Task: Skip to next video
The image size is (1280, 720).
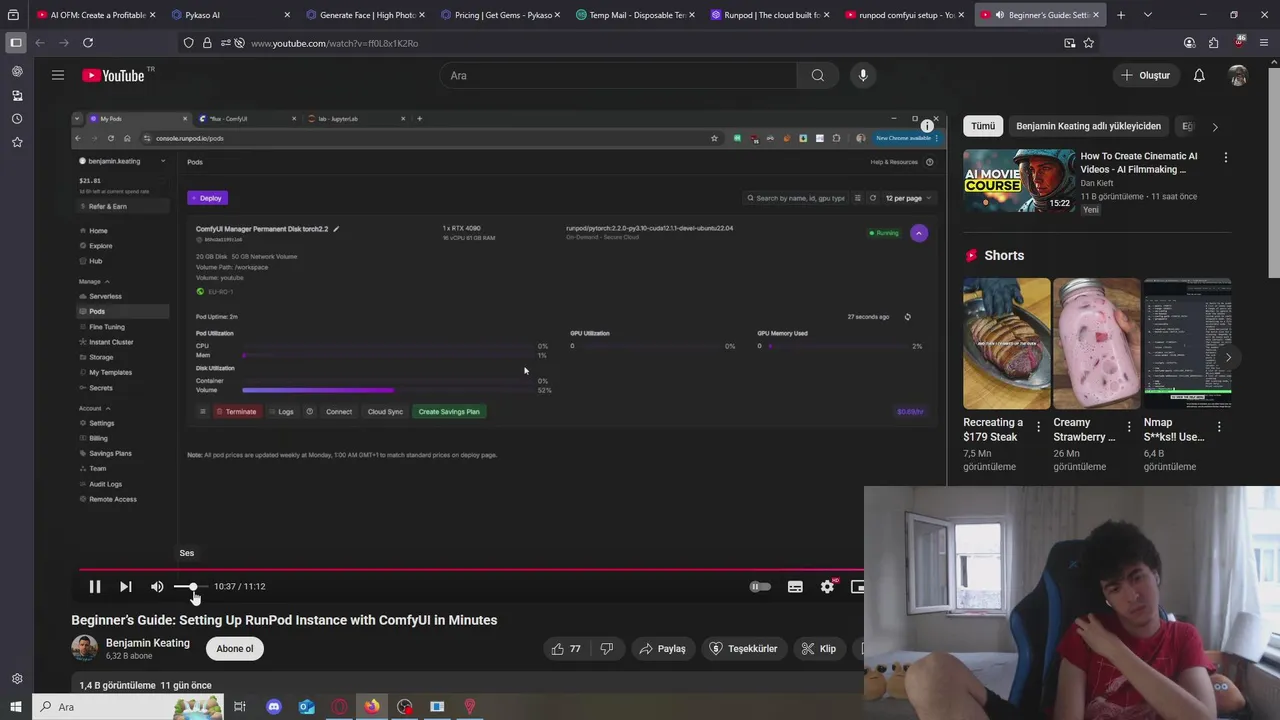Action: click(125, 587)
